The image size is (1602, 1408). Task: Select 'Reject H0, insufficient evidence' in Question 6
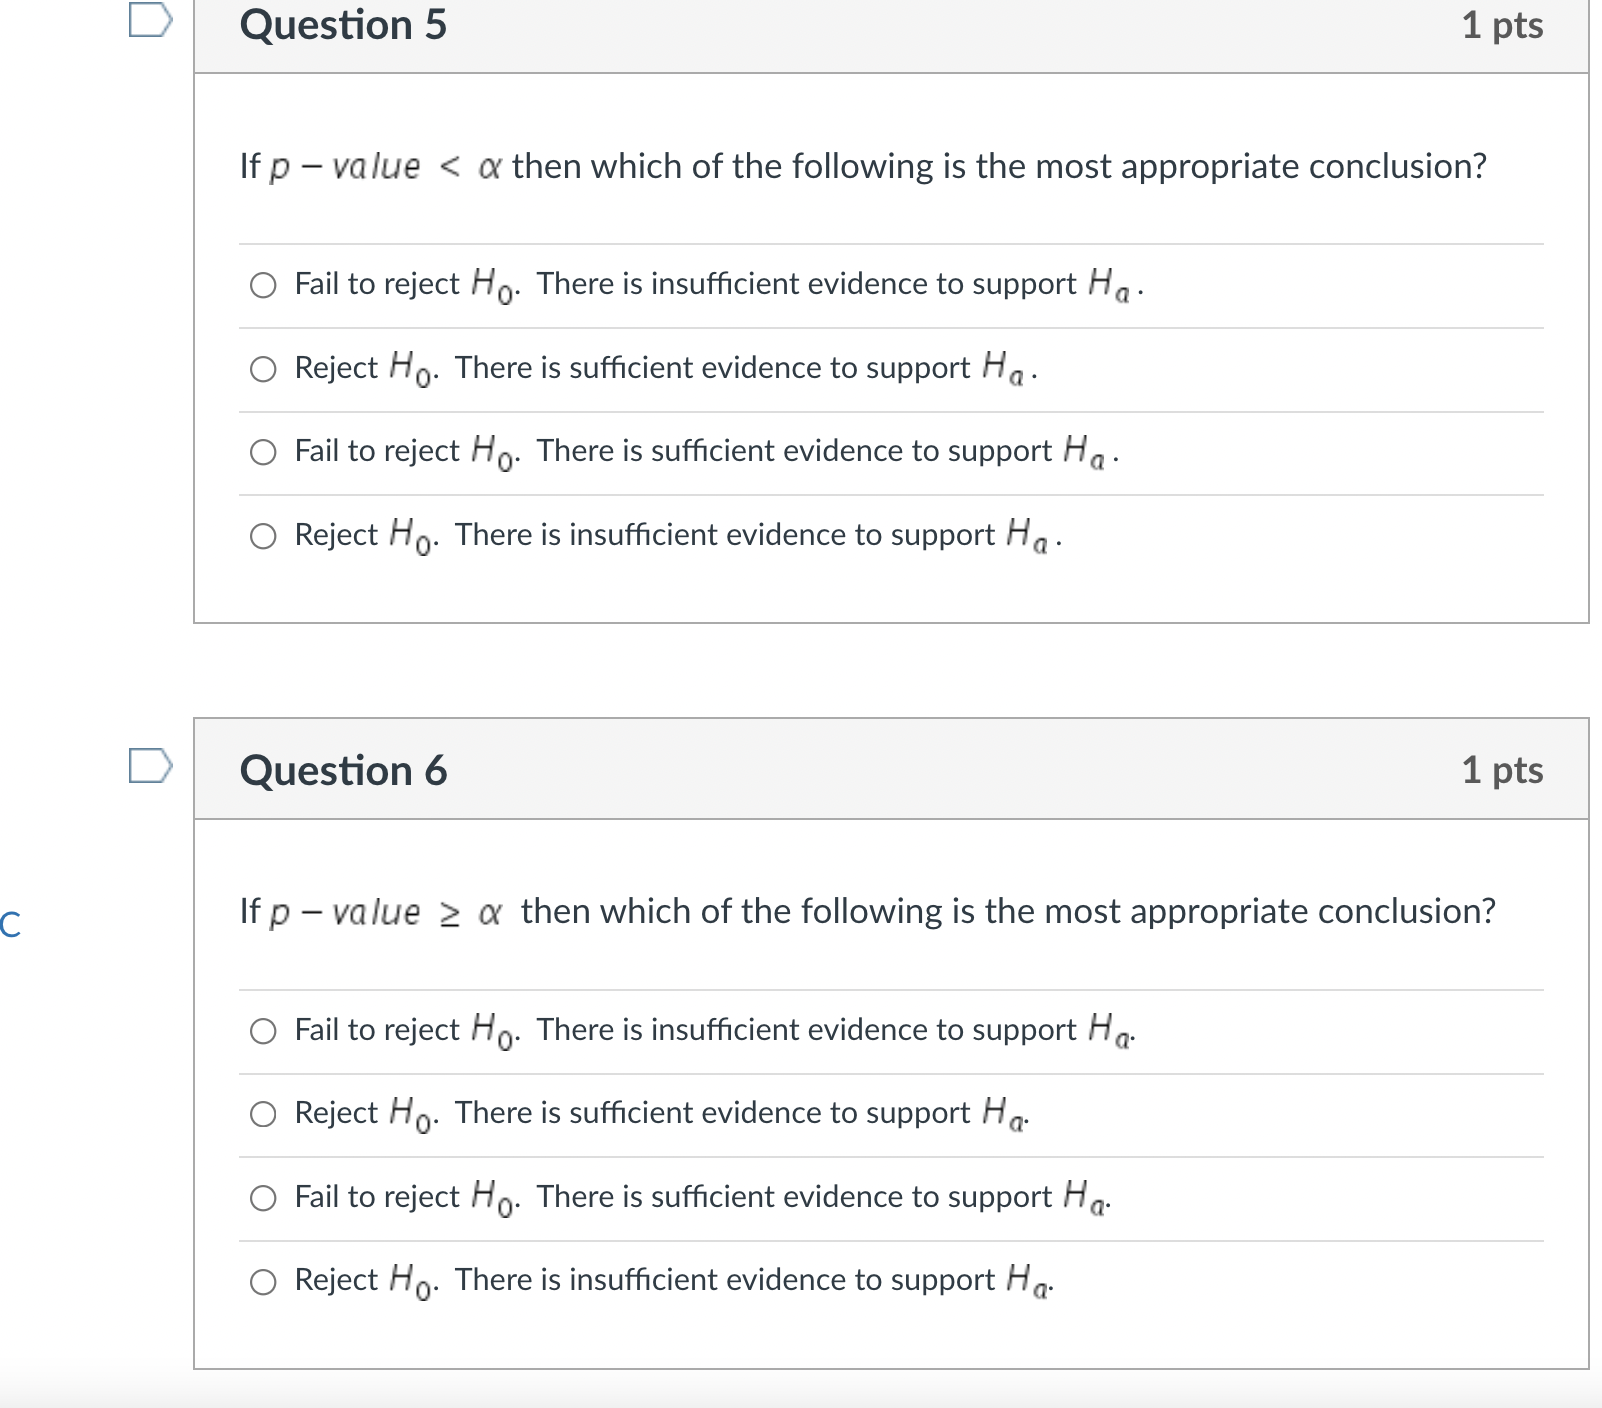coord(262,1281)
